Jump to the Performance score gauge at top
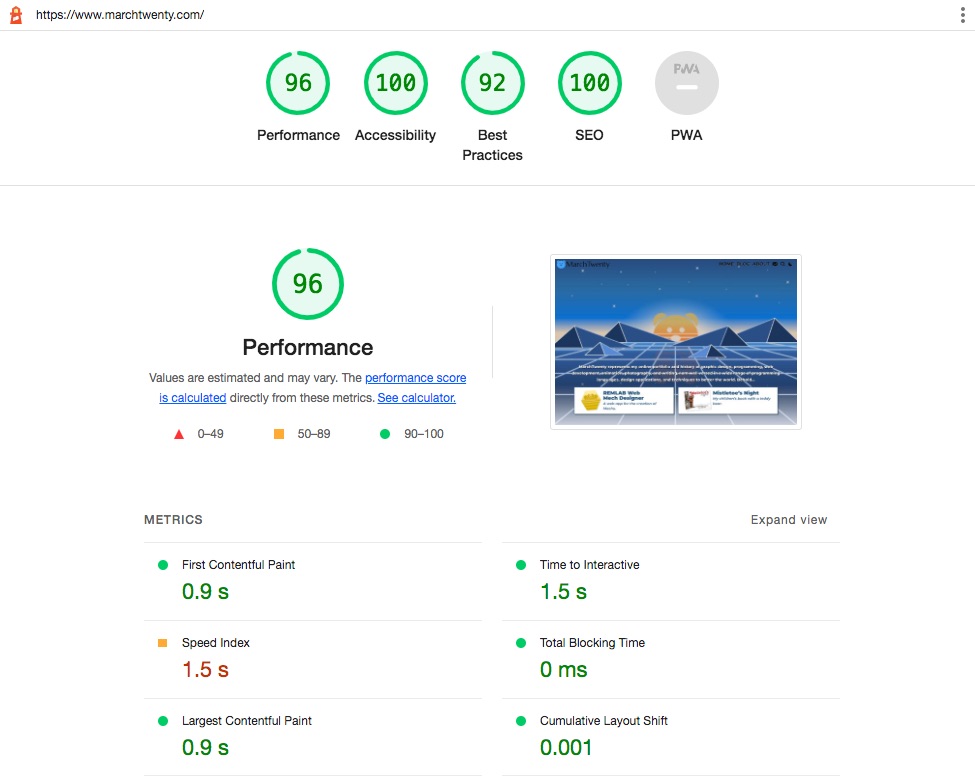 (x=298, y=83)
